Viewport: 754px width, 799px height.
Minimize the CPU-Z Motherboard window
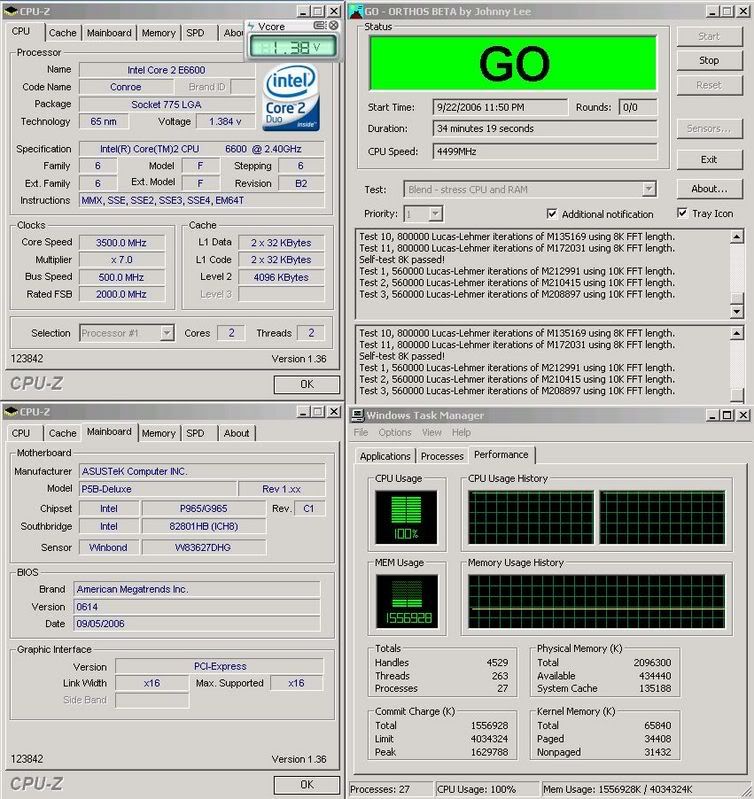pyautogui.click(x=303, y=411)
